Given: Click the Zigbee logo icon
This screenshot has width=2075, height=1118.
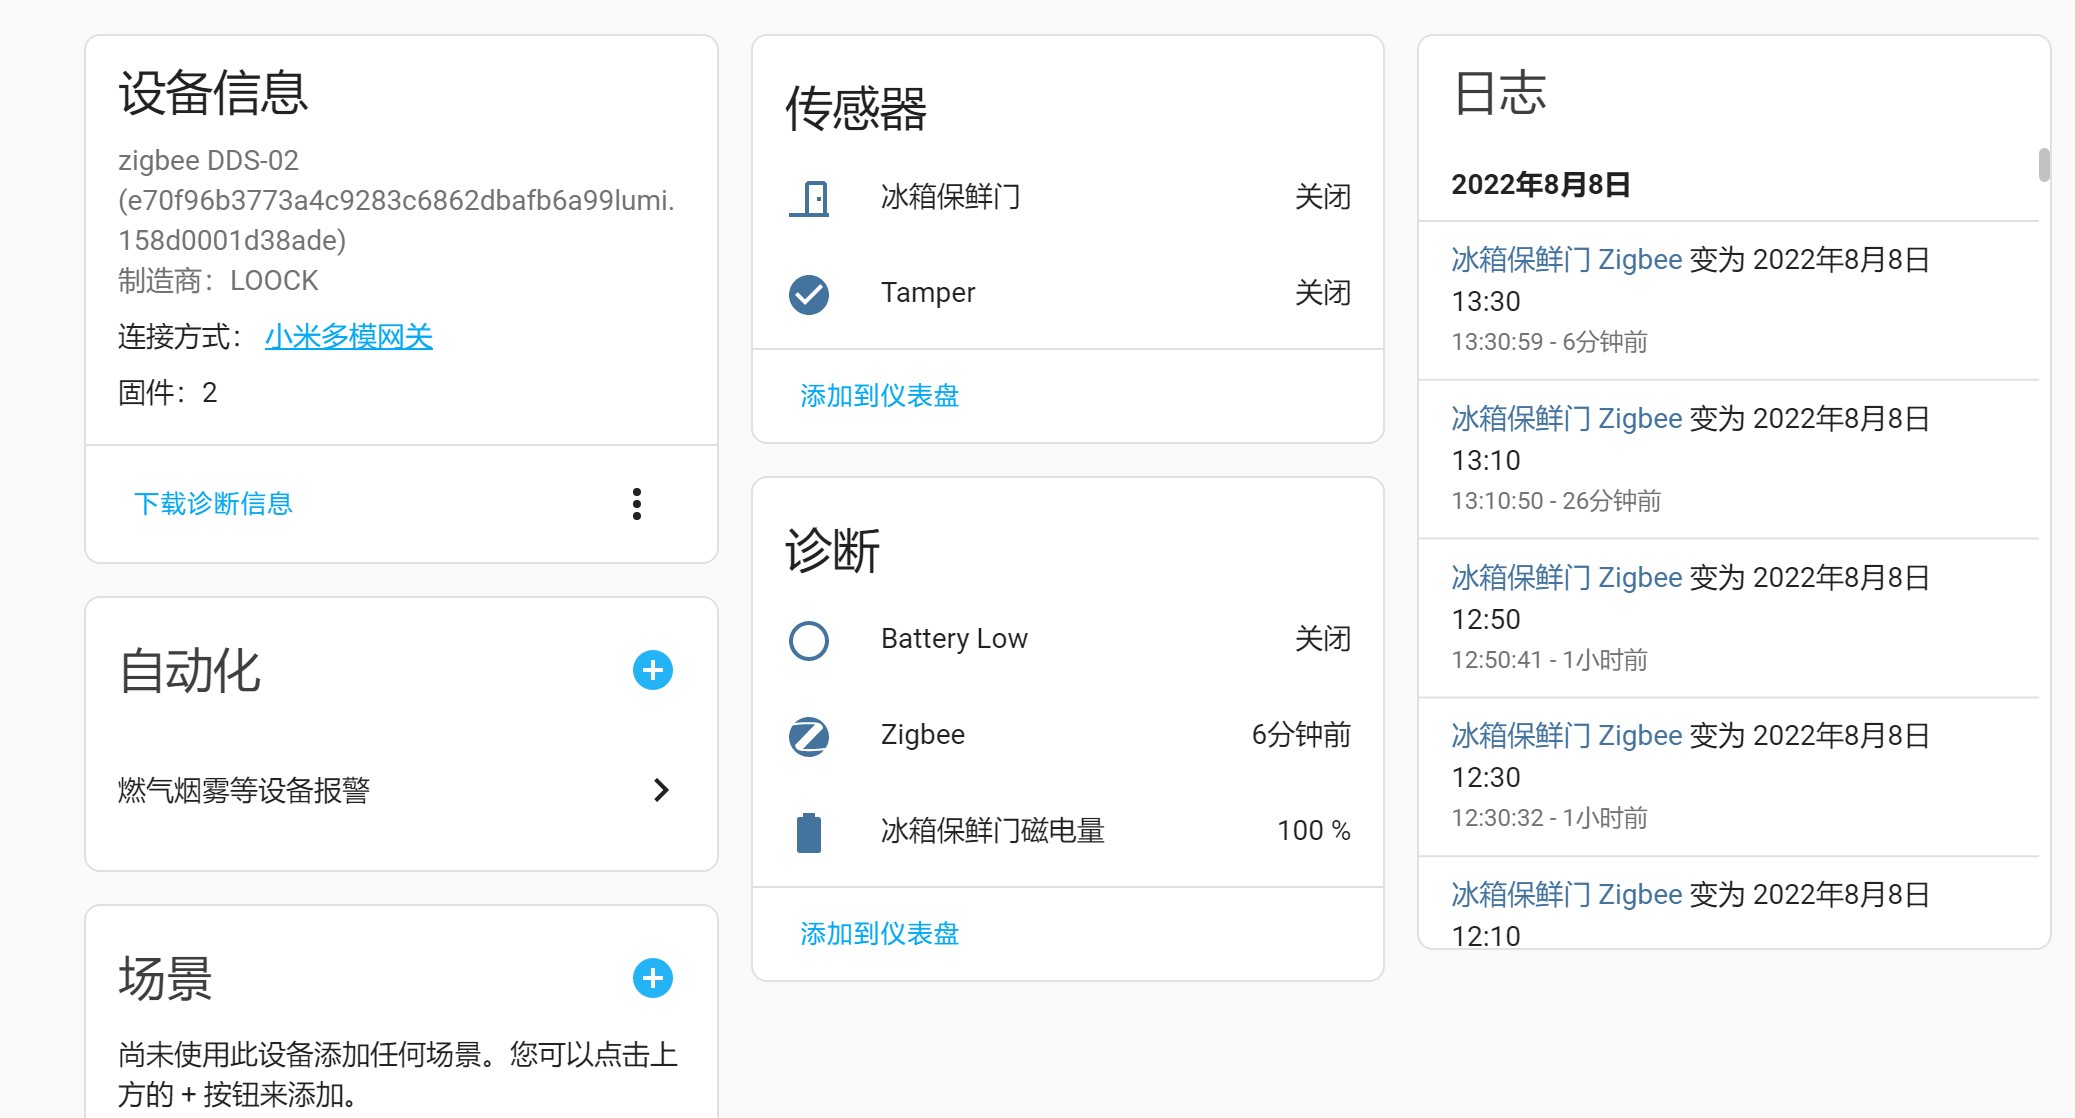Looking at the screenshot, I should click(x=809, y=736).
